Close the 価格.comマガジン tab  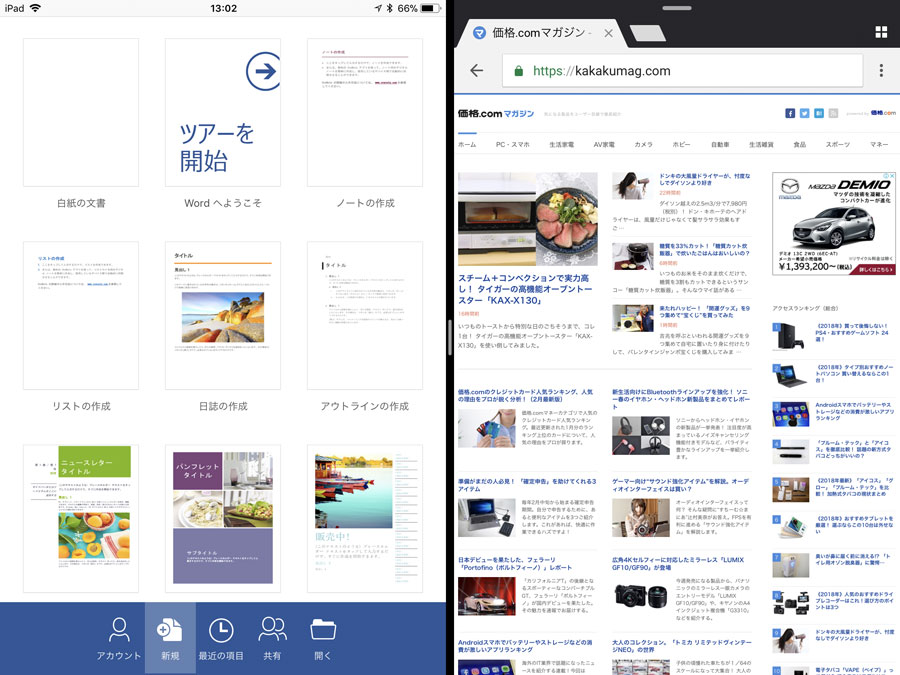tap(608, 33)
